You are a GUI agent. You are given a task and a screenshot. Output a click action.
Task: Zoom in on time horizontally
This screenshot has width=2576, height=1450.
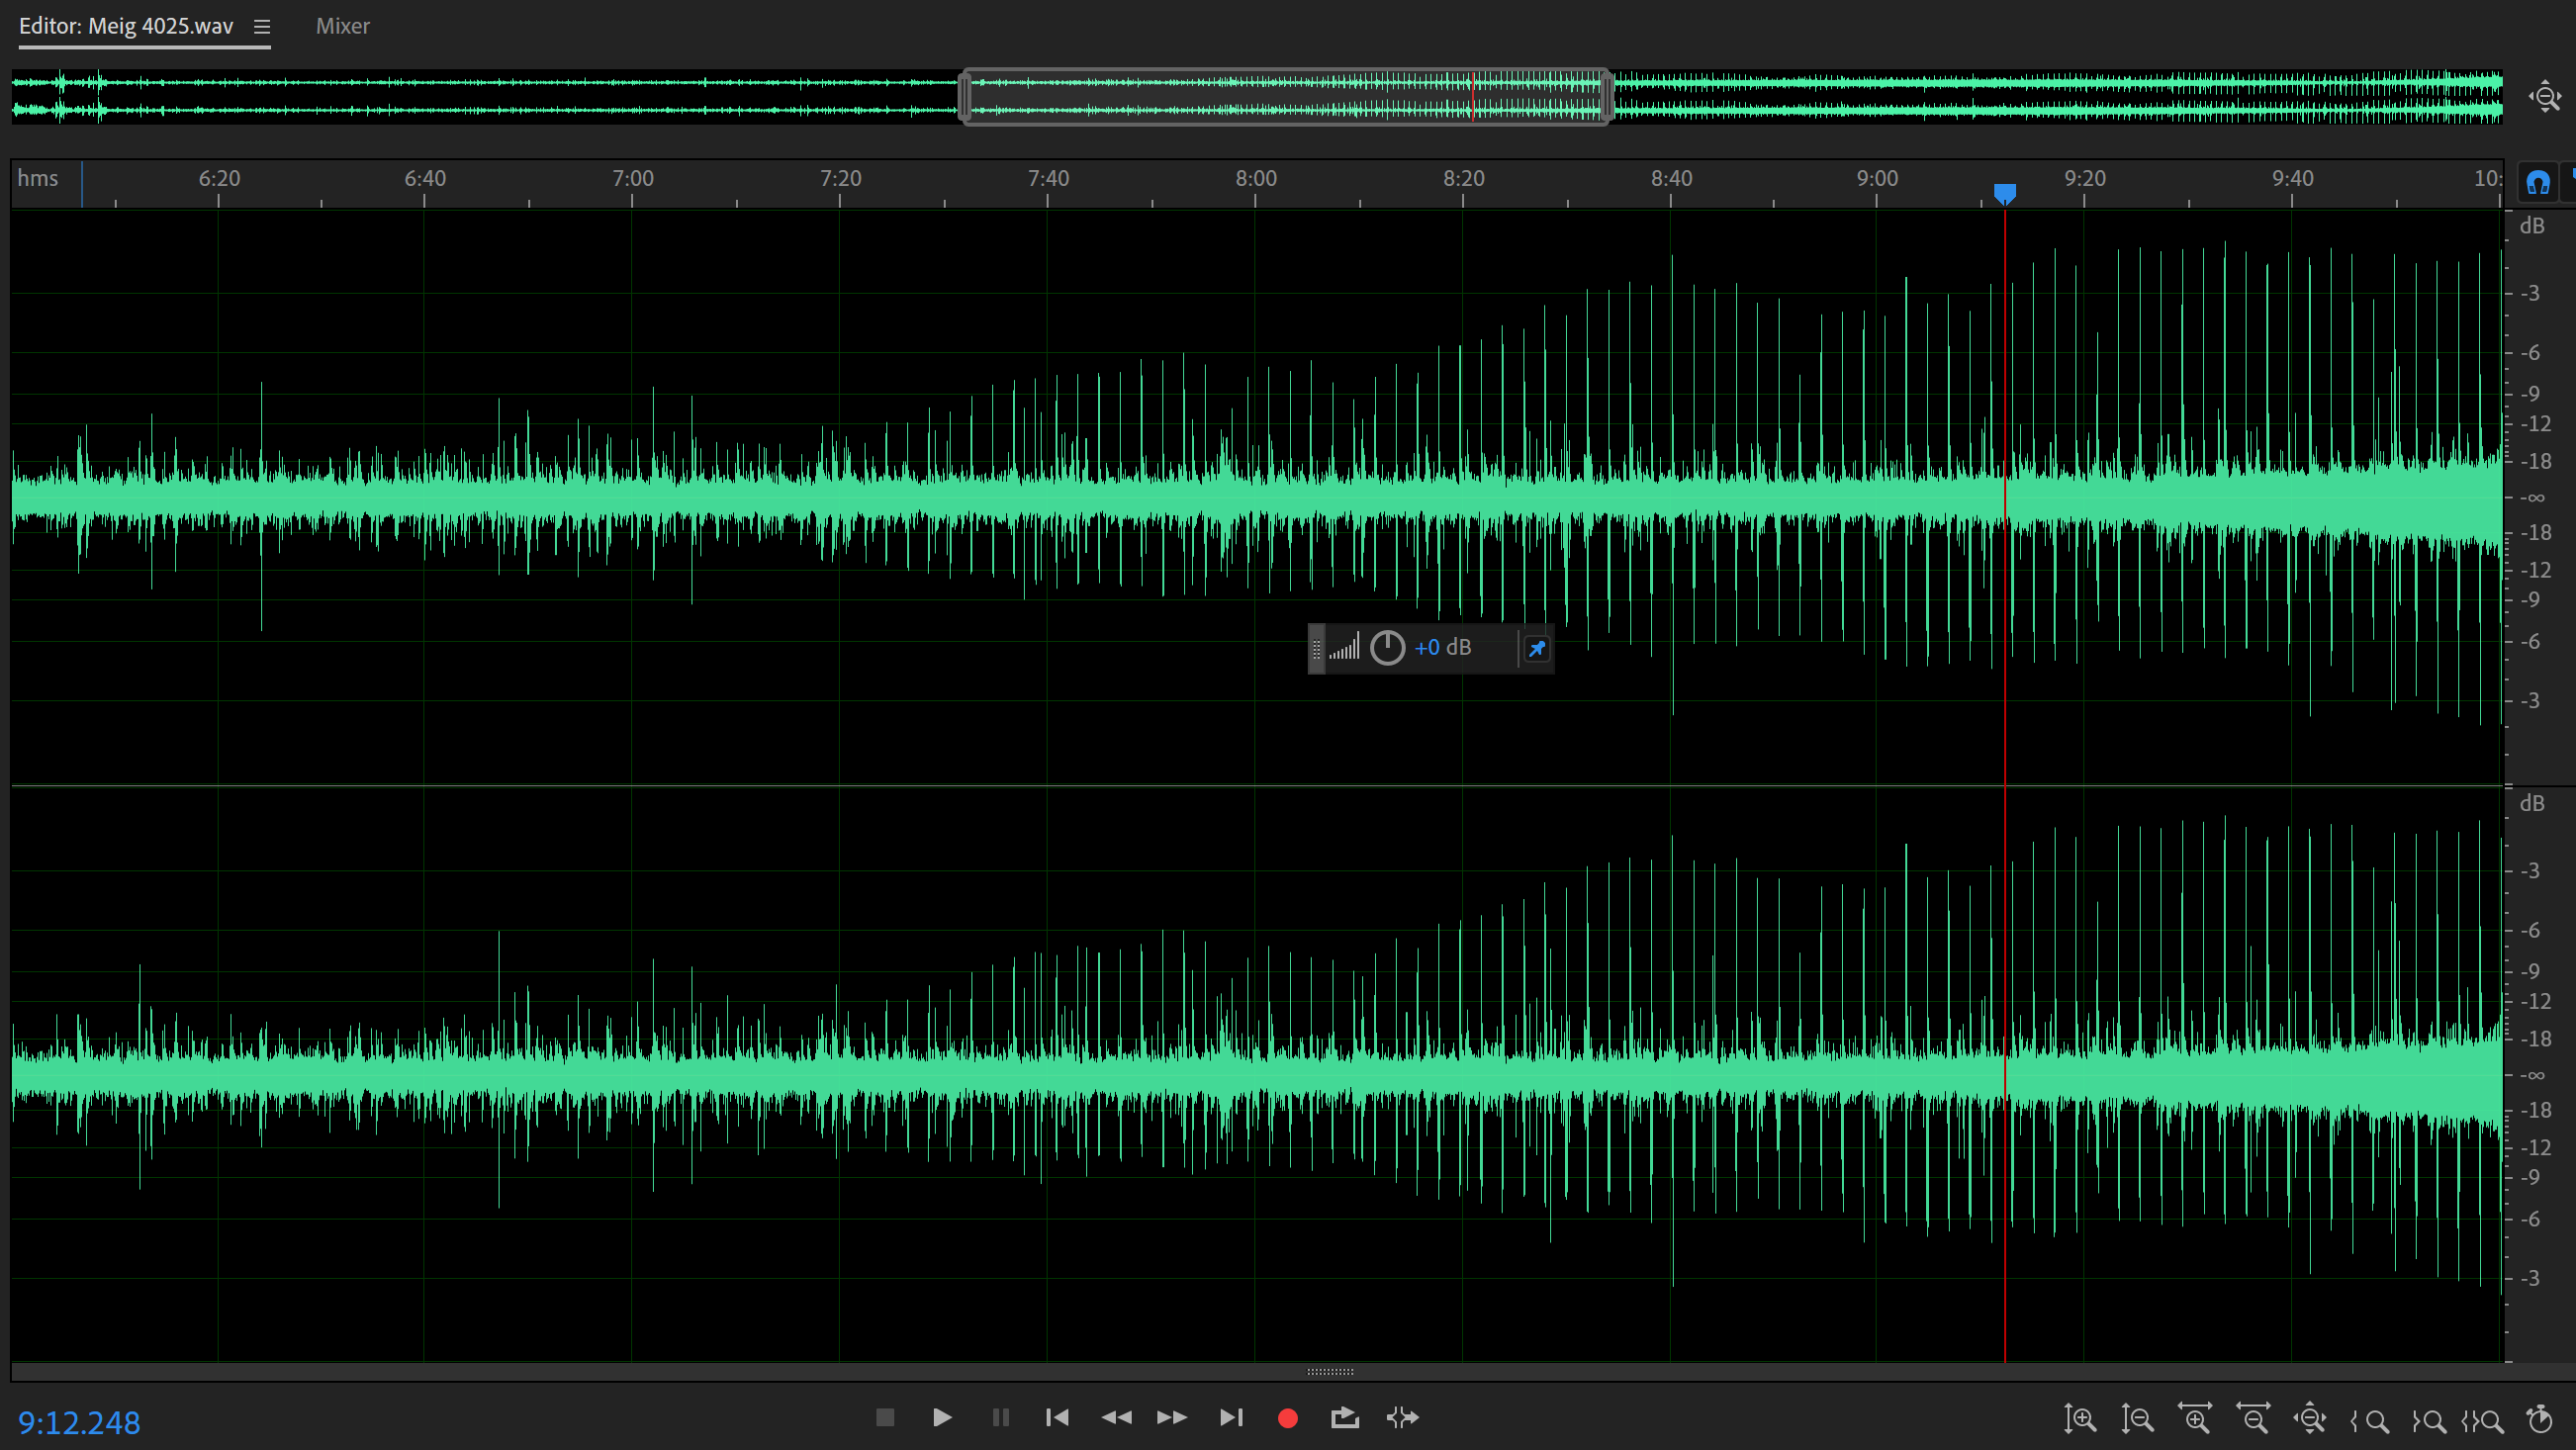(x=2195, y=1419)
